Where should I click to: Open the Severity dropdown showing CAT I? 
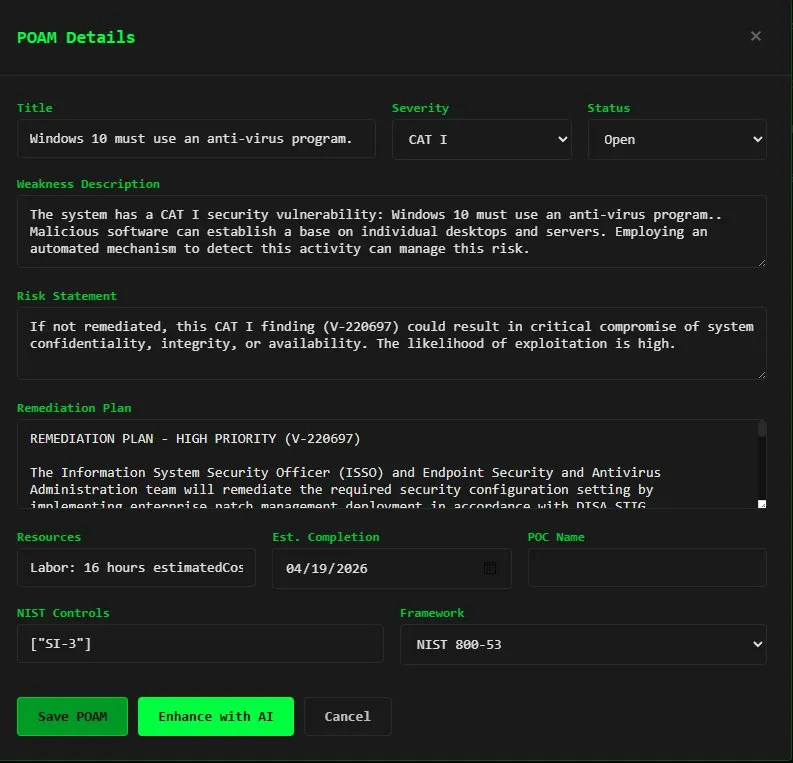click(x=481, y=140)
